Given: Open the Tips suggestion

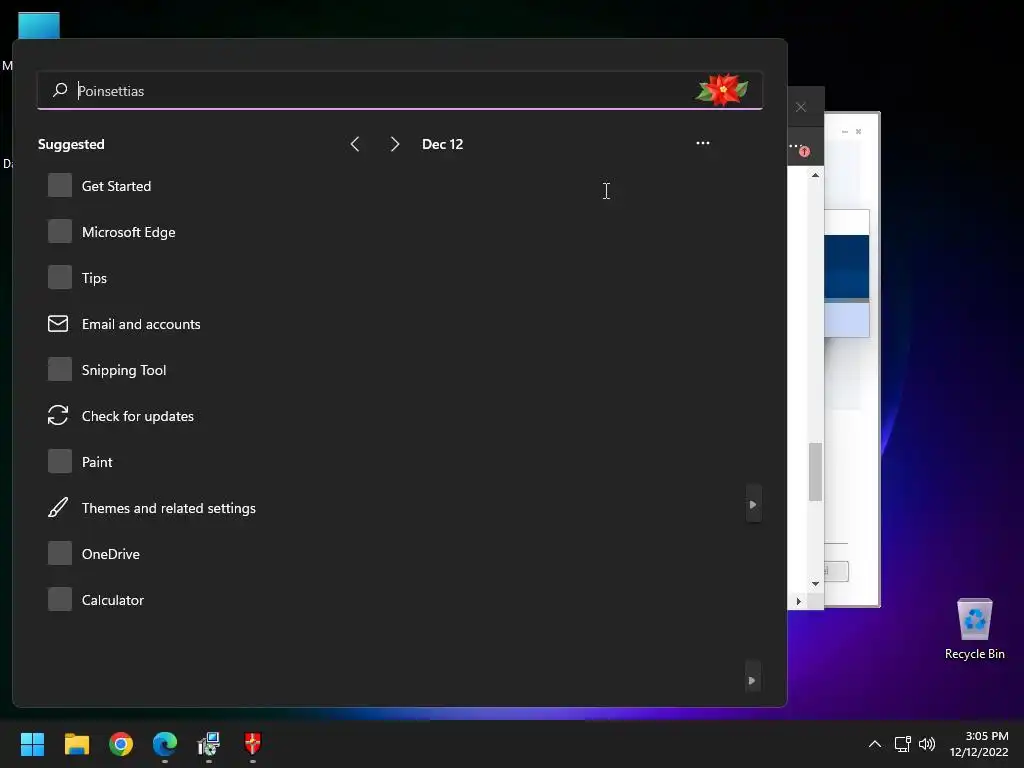Looking at the screenshot, I should pyautogui.click(x=94, y=278).
